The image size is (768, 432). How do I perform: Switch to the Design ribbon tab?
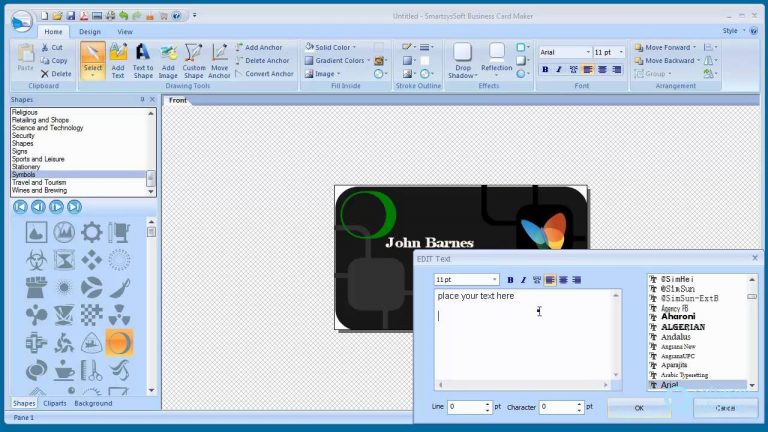(x=90, y=32)
